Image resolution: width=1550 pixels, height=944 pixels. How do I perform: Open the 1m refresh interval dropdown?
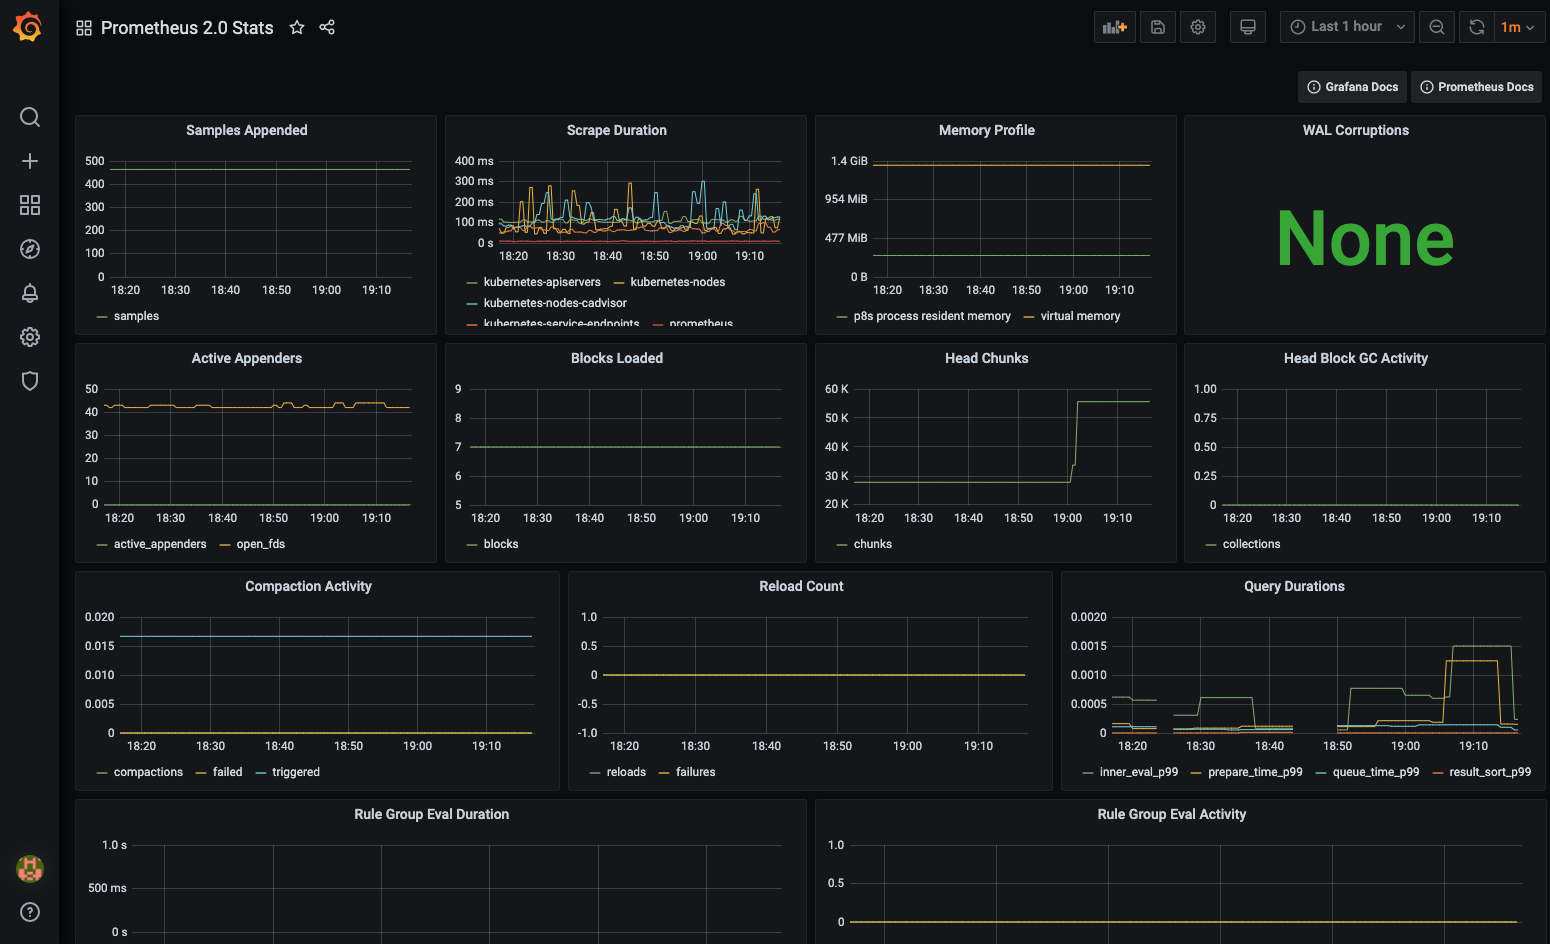click(1518, 27)
